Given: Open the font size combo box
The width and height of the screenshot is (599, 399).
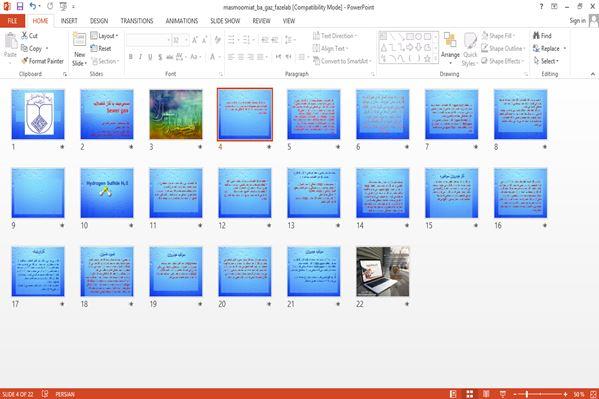Looking at the screenshot, I should (x=180, y=40).
